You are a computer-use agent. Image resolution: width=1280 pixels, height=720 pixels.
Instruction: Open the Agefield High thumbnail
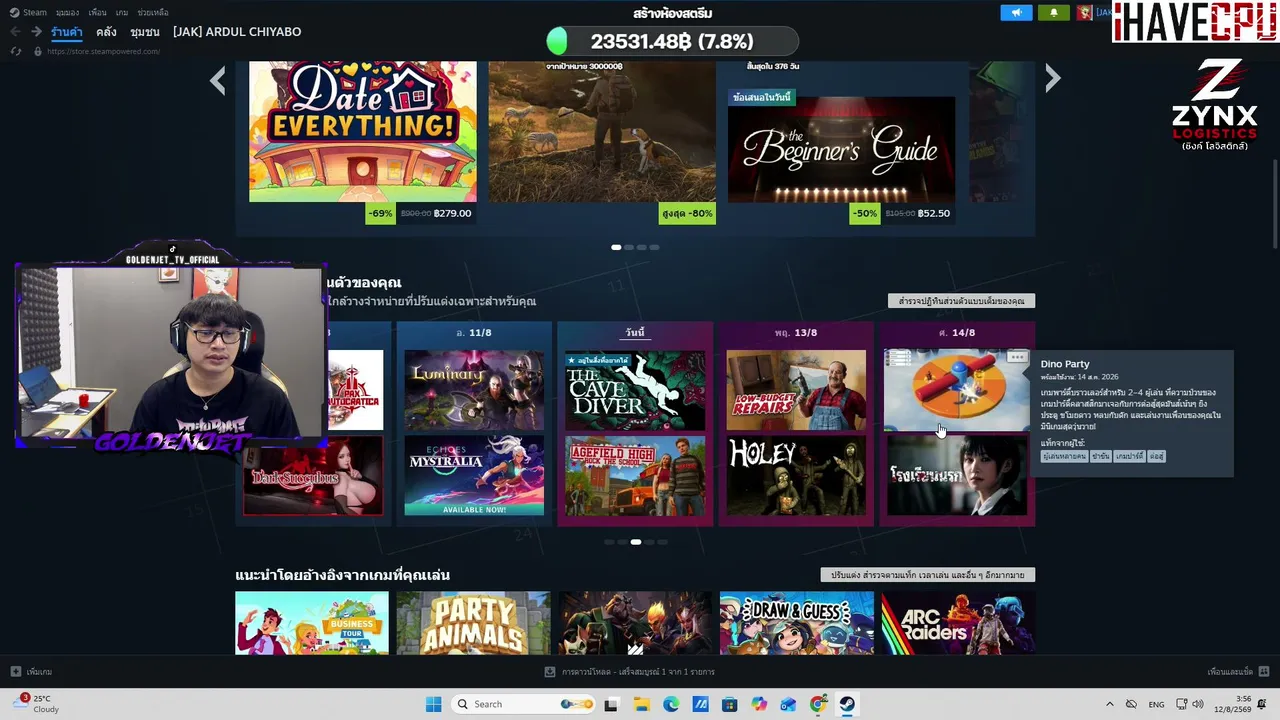pyautogui.click(x=635, y=476)
